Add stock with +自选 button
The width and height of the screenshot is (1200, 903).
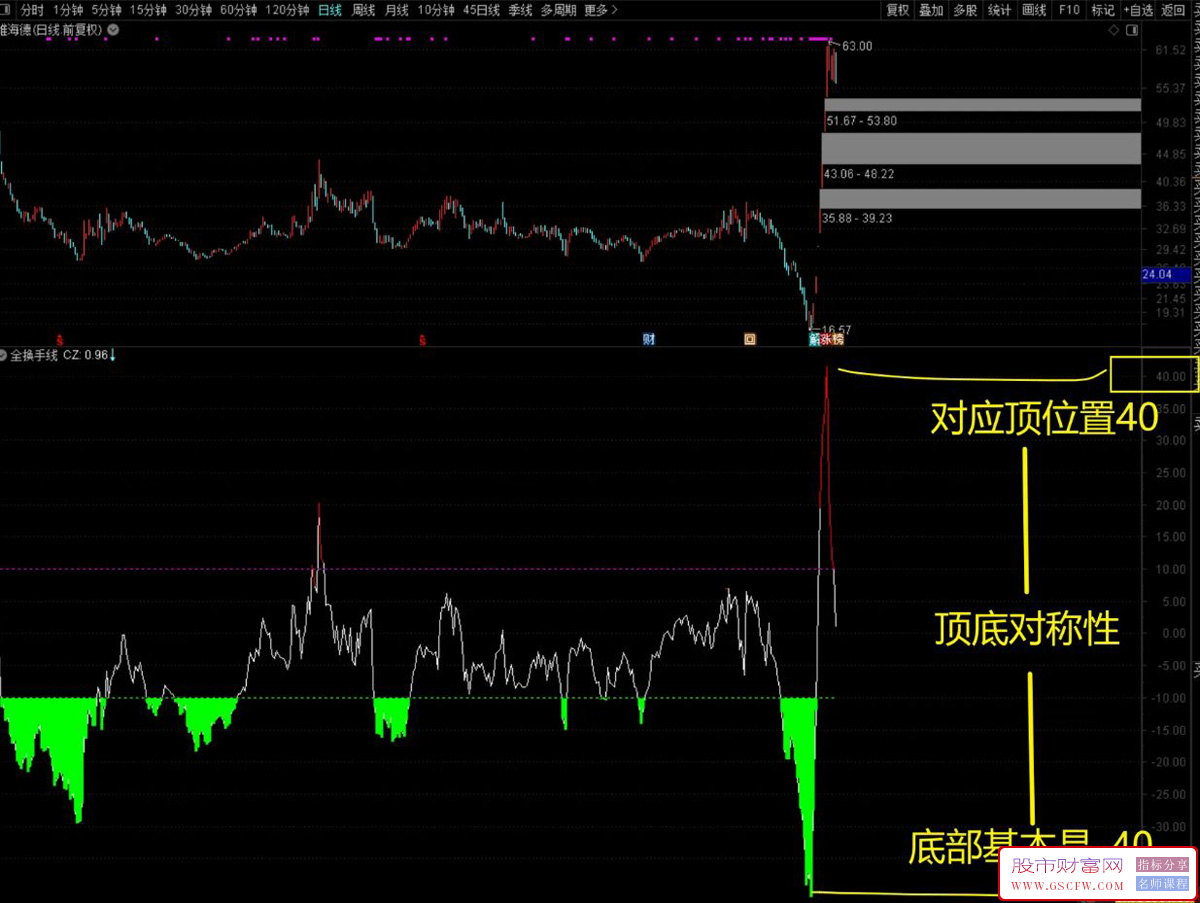click(1138, 10)
